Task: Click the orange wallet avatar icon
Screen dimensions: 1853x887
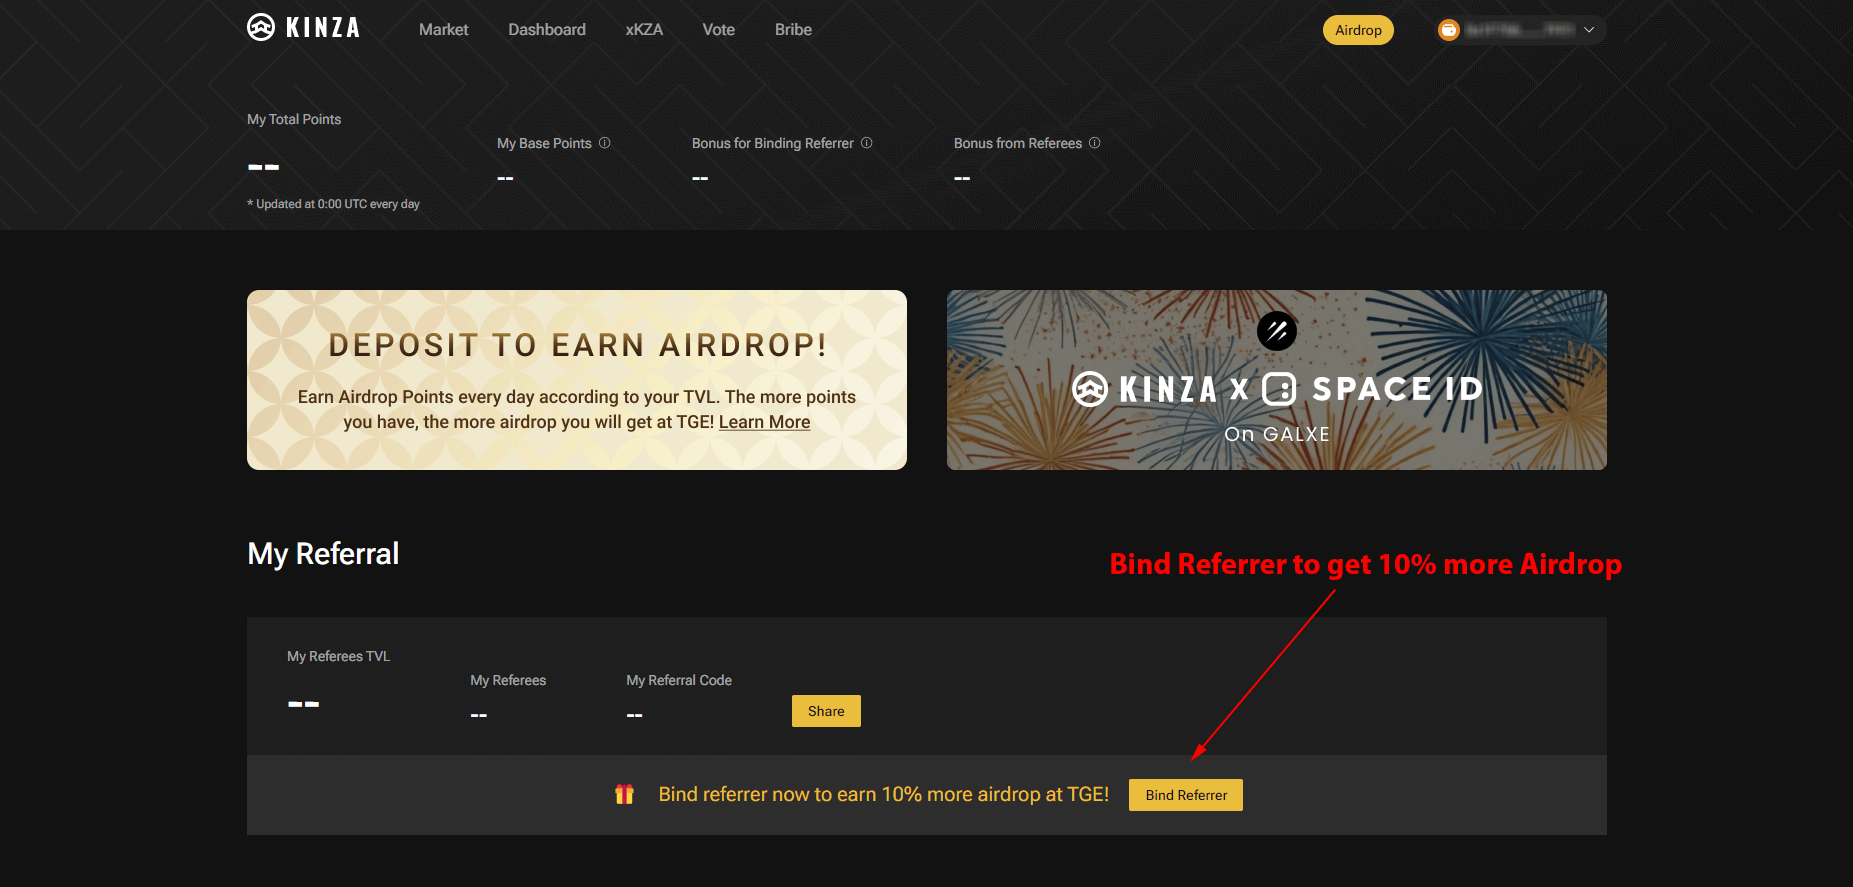Action: 1448,30
